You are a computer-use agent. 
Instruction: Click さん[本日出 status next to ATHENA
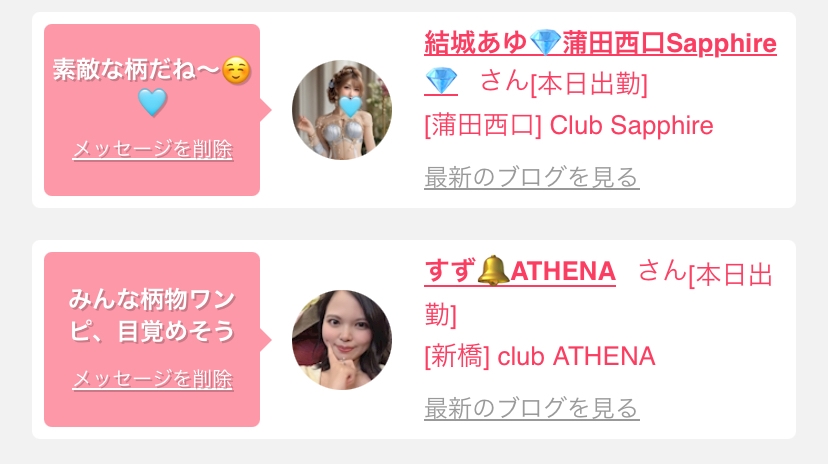[705, 273]
